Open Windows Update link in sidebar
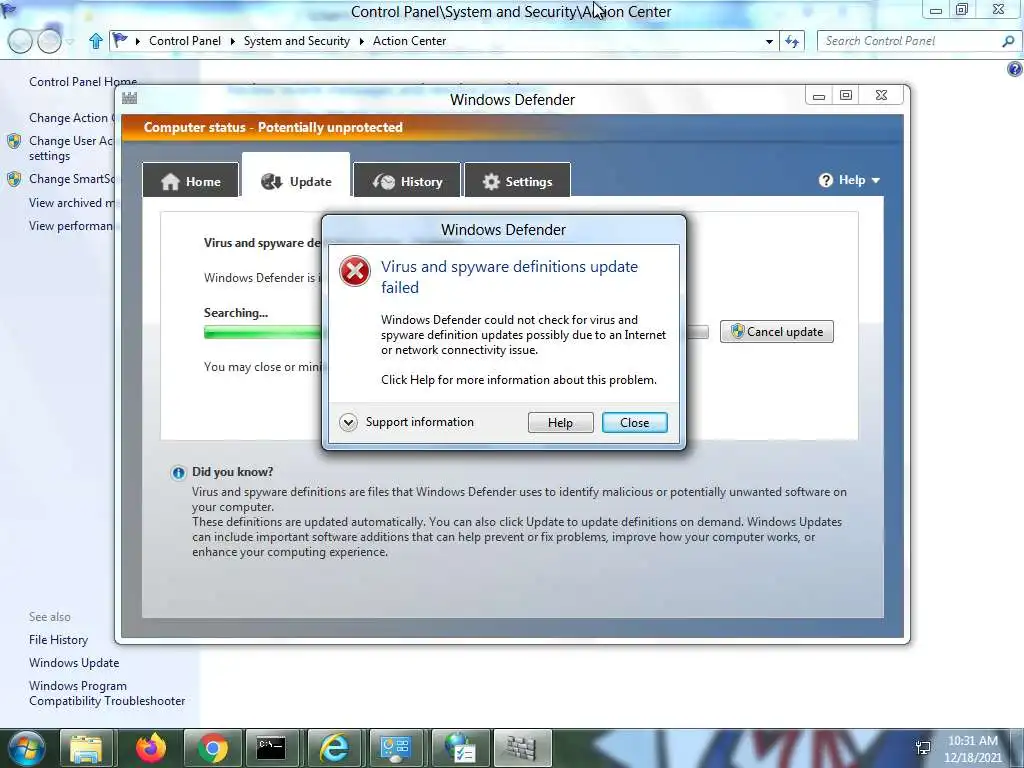 (x=74, y=663)
